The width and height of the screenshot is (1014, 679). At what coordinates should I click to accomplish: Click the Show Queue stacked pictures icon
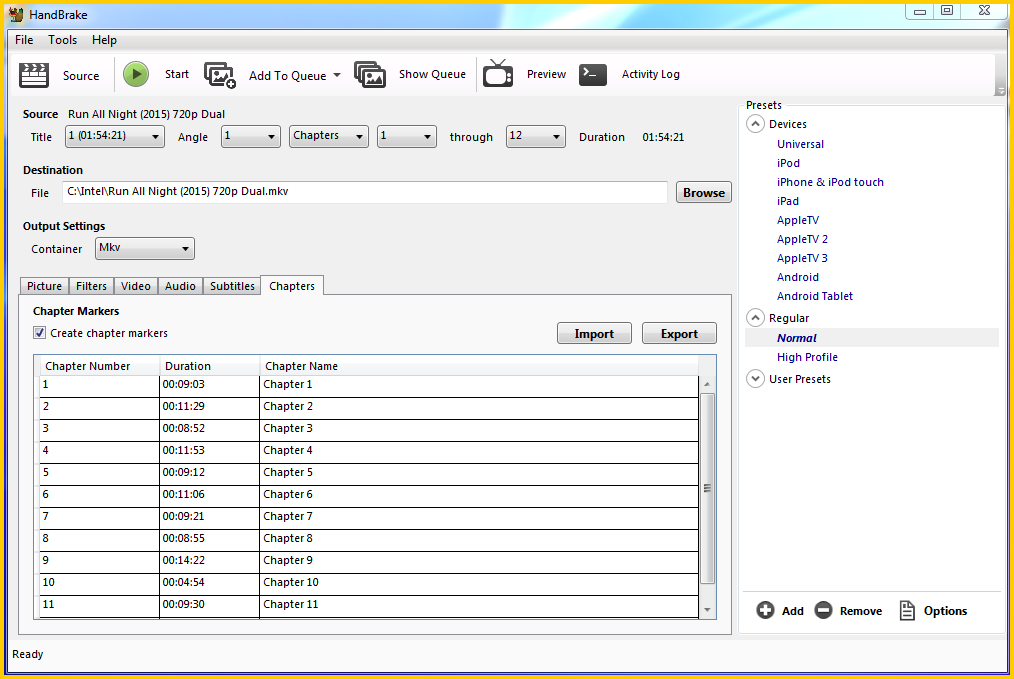click(x=370, y=74)
